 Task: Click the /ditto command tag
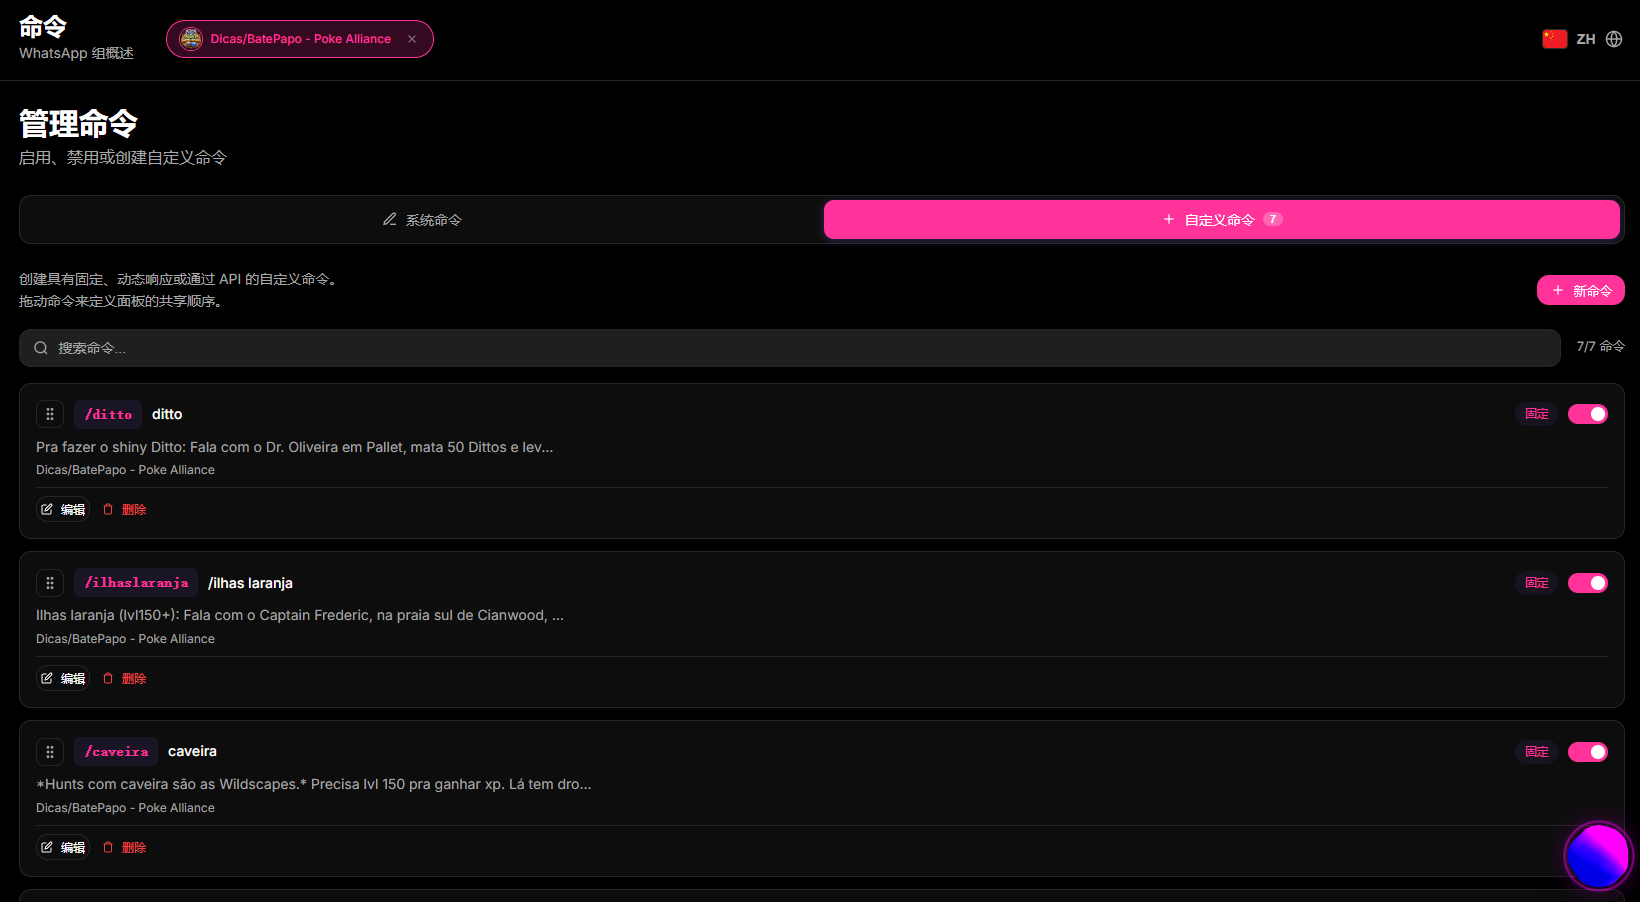pyautogui.click(x=108, y=414)
